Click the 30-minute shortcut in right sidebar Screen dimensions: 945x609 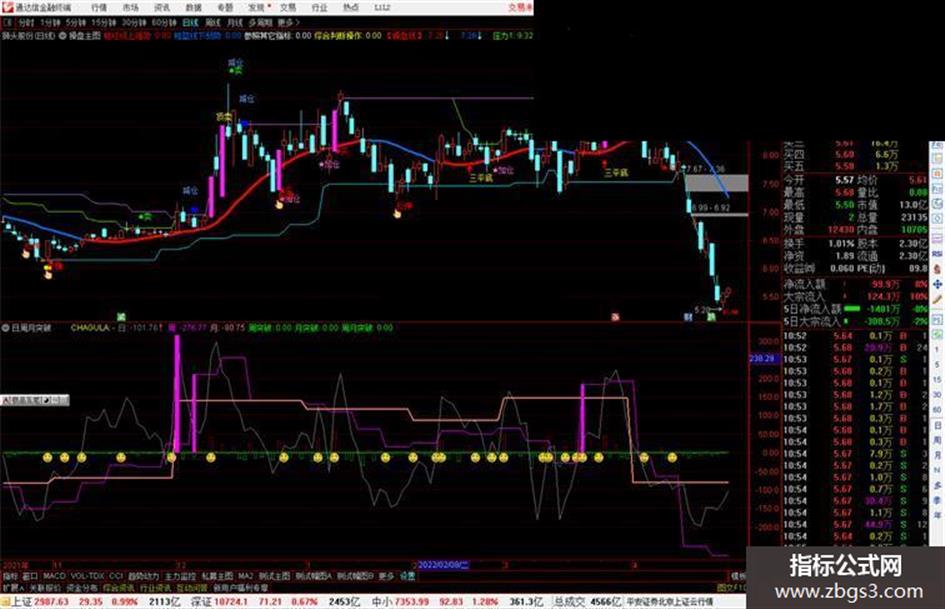click(x=937, y=395)
